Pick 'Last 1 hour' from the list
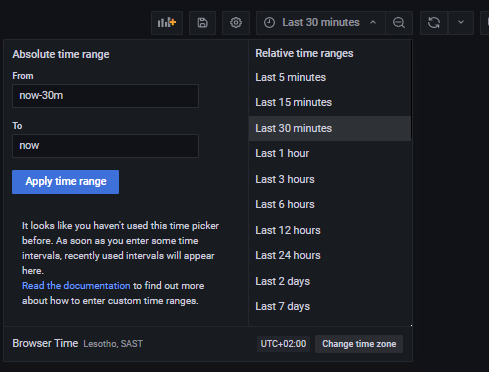The height and width of the screenshot is (372, 489). tap(330, 153)
